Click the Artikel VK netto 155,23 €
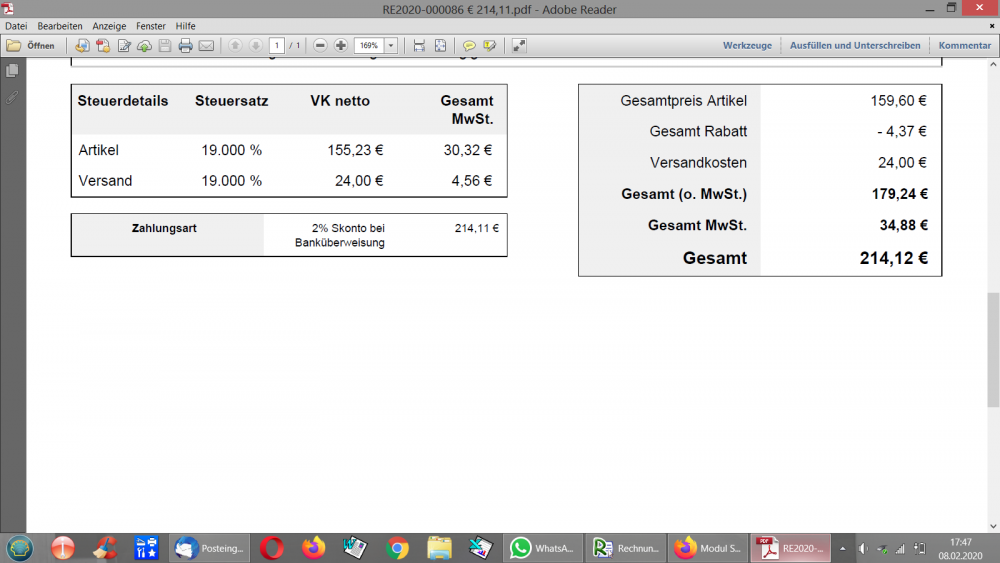The image size is (1000, 563). point(355,150)
